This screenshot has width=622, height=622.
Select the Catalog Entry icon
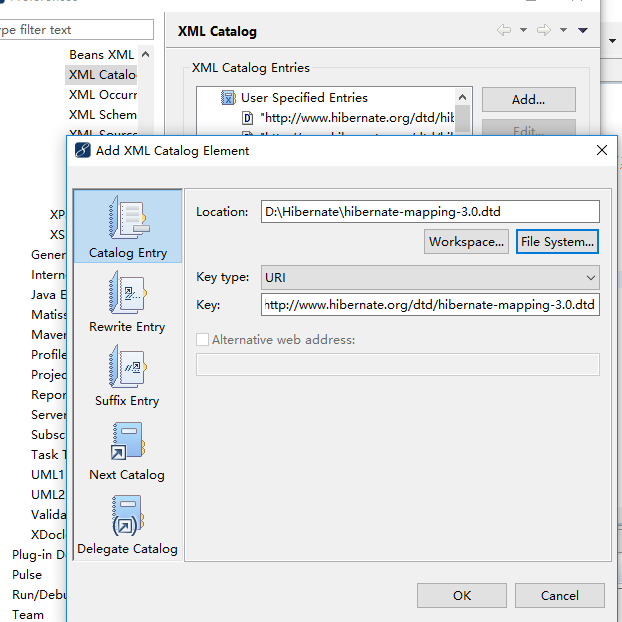(128, 217)
